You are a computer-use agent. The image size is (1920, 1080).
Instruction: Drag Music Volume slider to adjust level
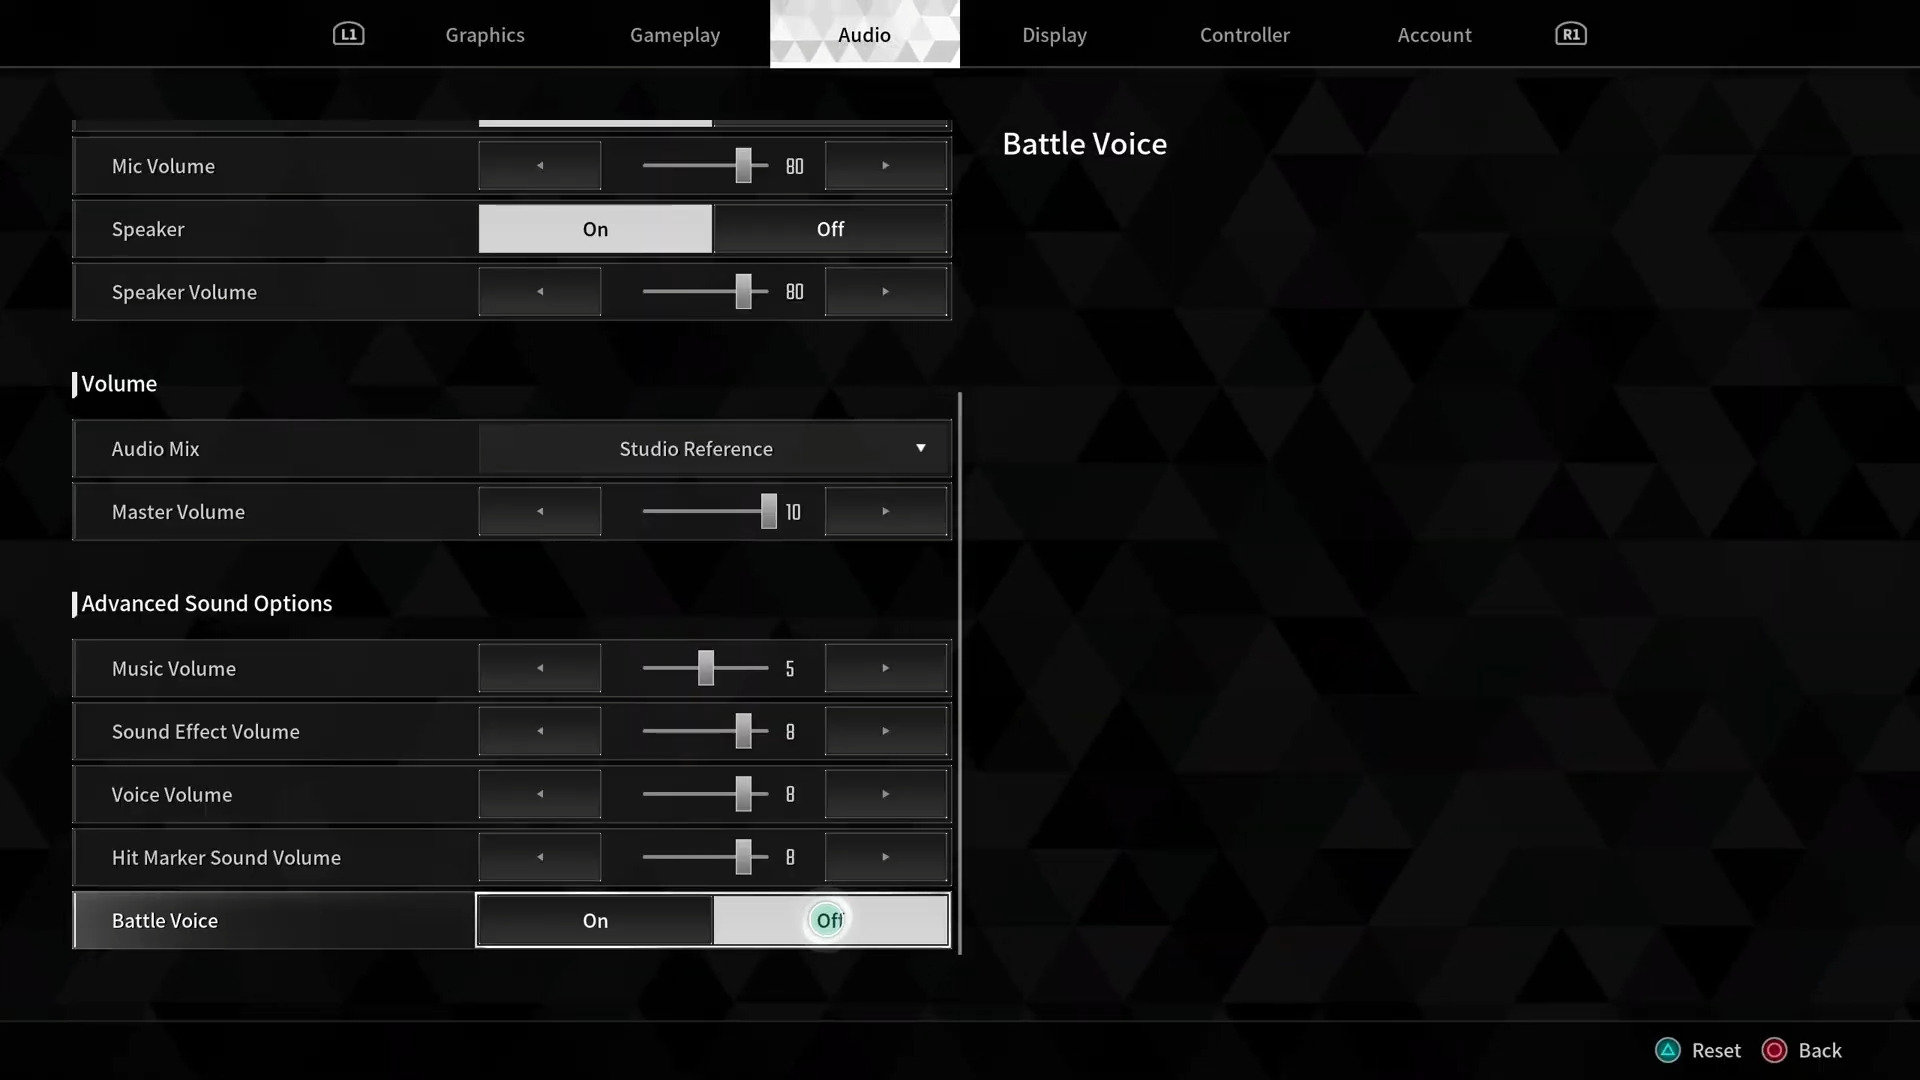[705, 667]
